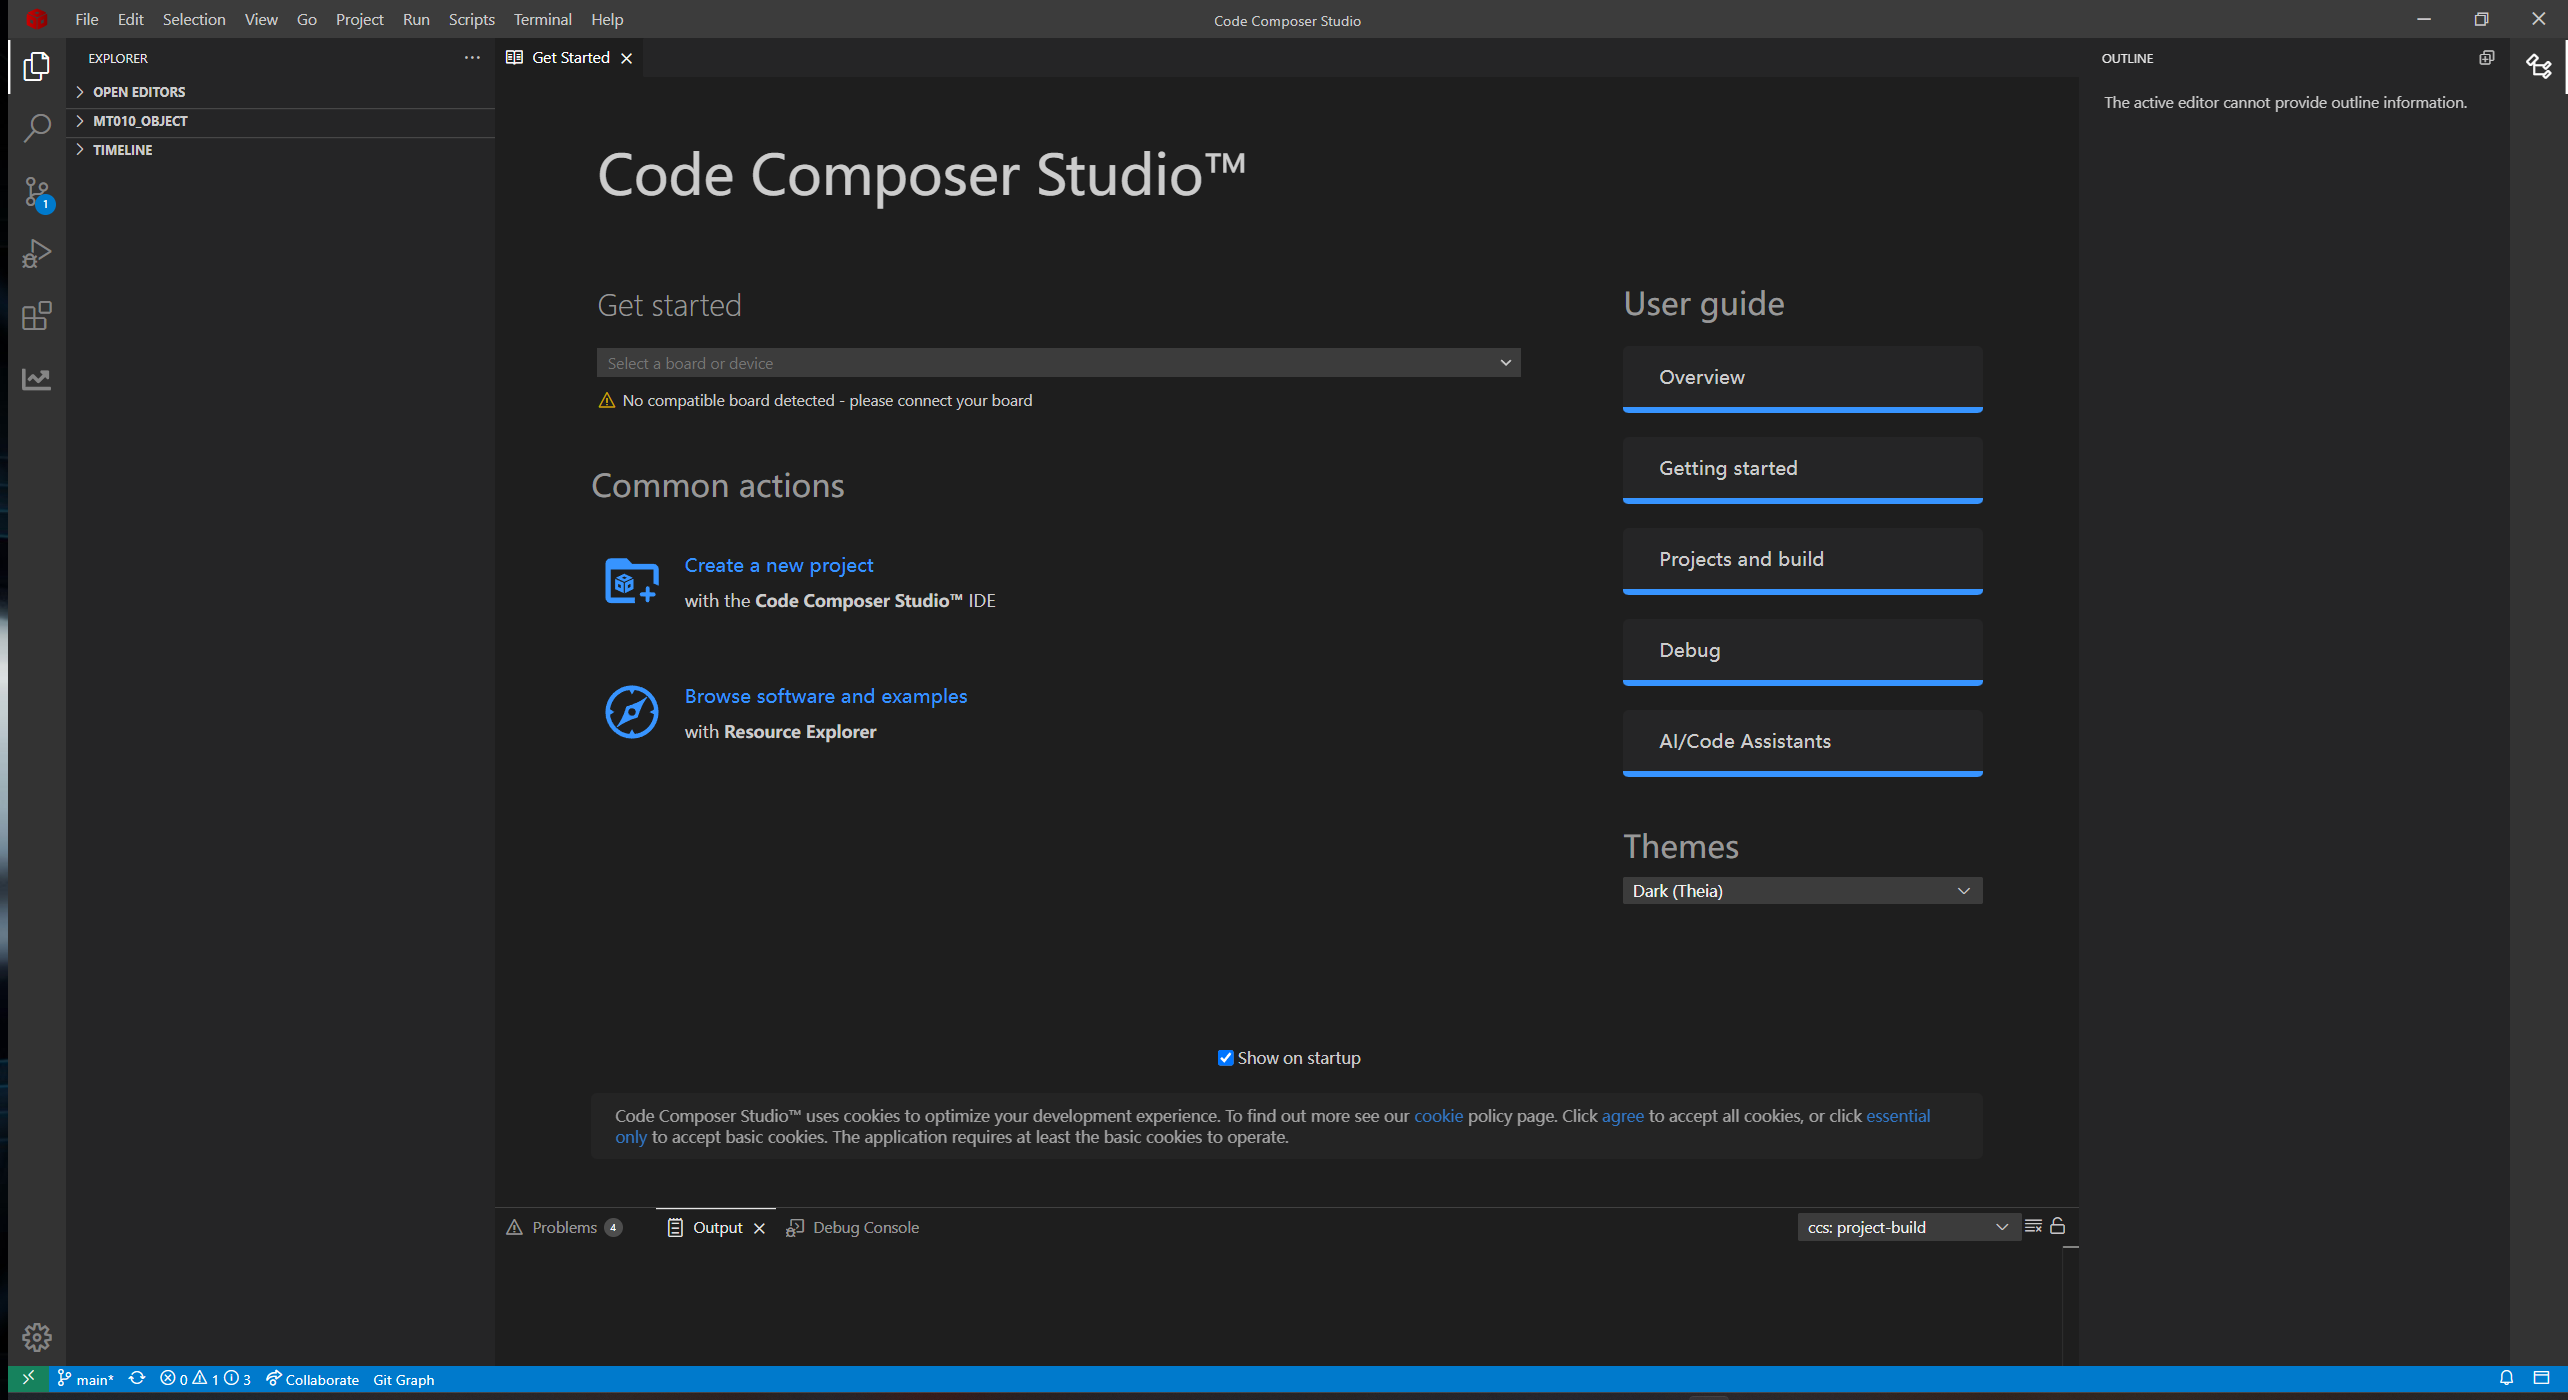2568x1400 pixels.
Task: Open the Dark (Theia) themes dropdown
Action: (x=1801, y=891)
